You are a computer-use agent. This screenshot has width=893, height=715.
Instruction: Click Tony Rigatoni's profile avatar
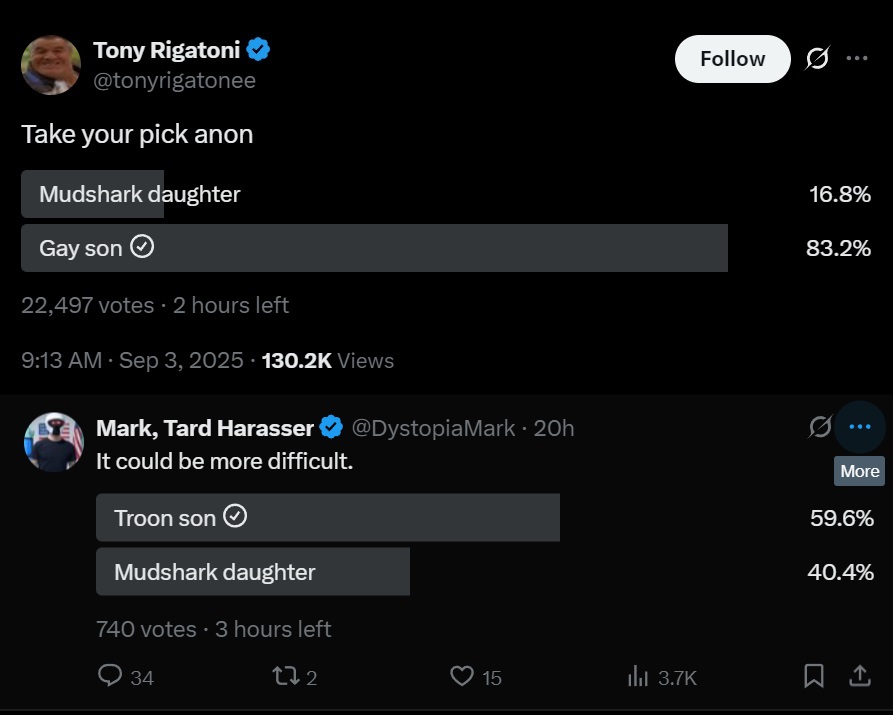[51, 65]
